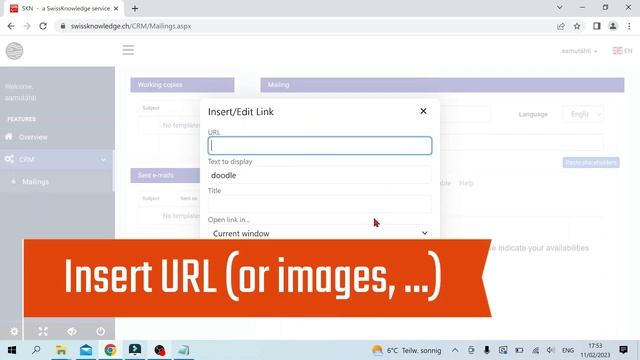Click the Working copies panel header
The height and width of the screenshot is (360, 640).
point(182,85)
